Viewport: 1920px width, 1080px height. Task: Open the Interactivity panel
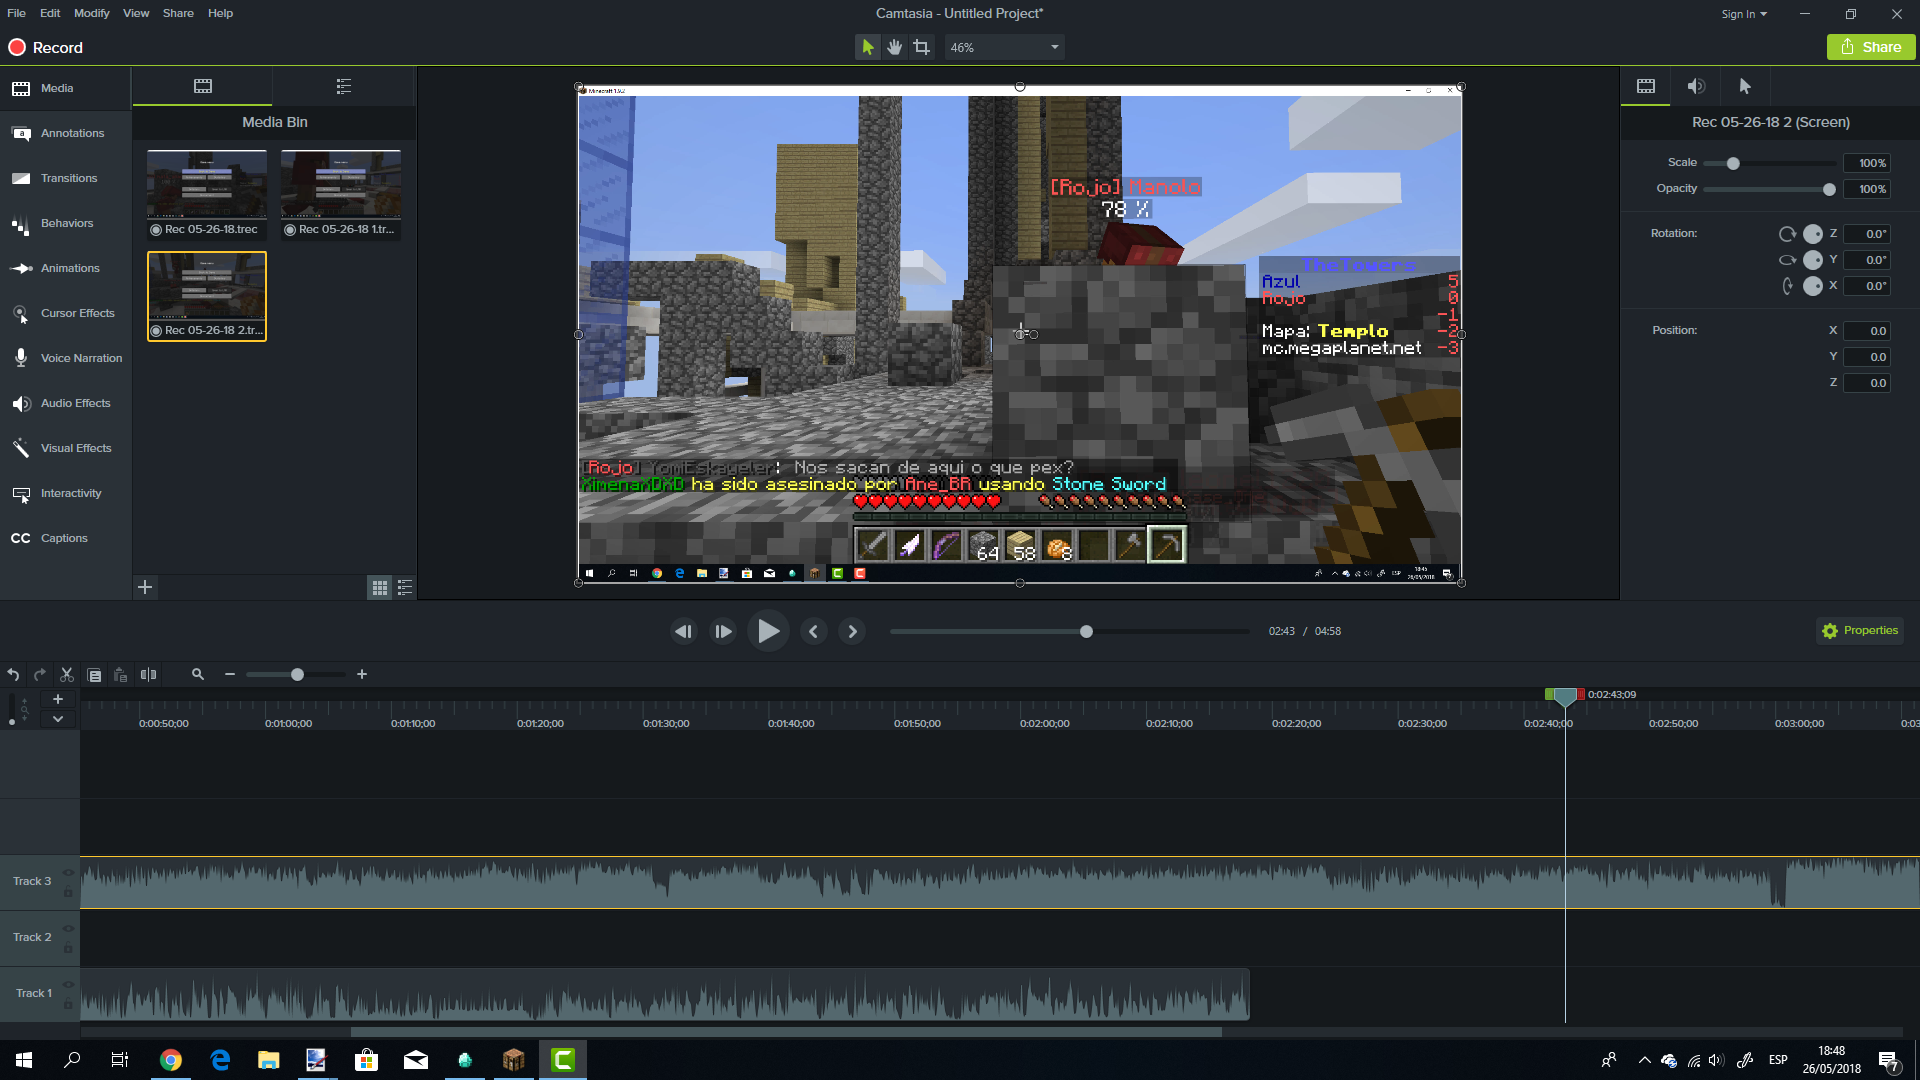click(x=65, y=493)
